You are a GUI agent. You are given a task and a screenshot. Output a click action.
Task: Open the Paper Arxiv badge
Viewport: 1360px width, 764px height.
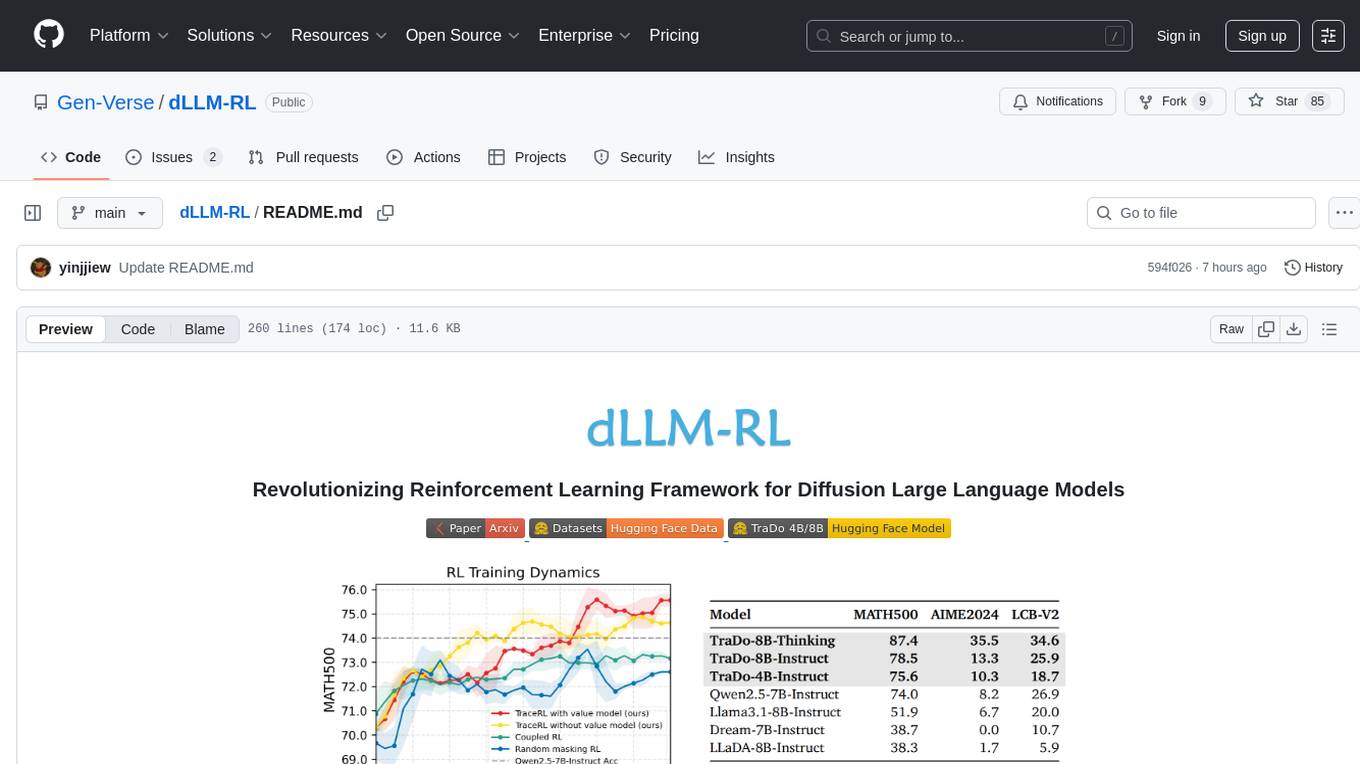[475, 528]
